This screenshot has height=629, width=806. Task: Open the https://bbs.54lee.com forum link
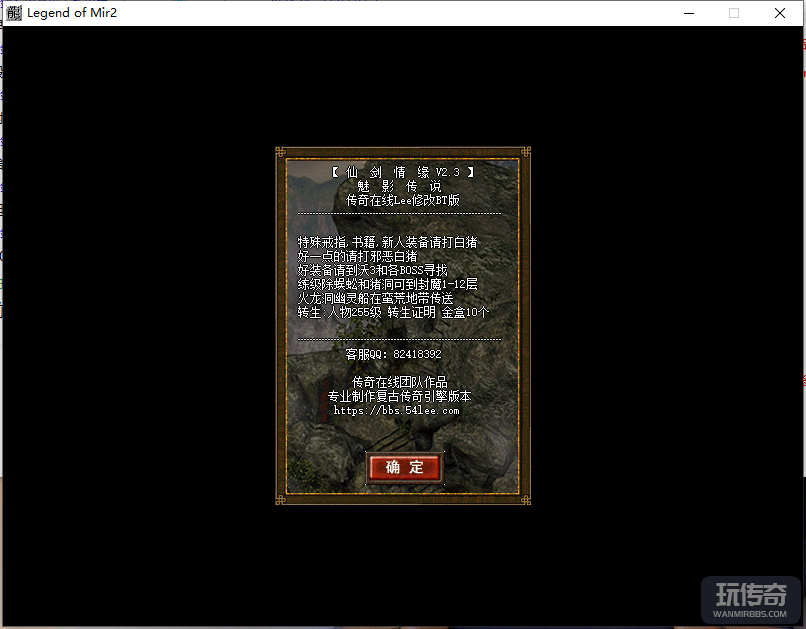(x=396, y=411)
